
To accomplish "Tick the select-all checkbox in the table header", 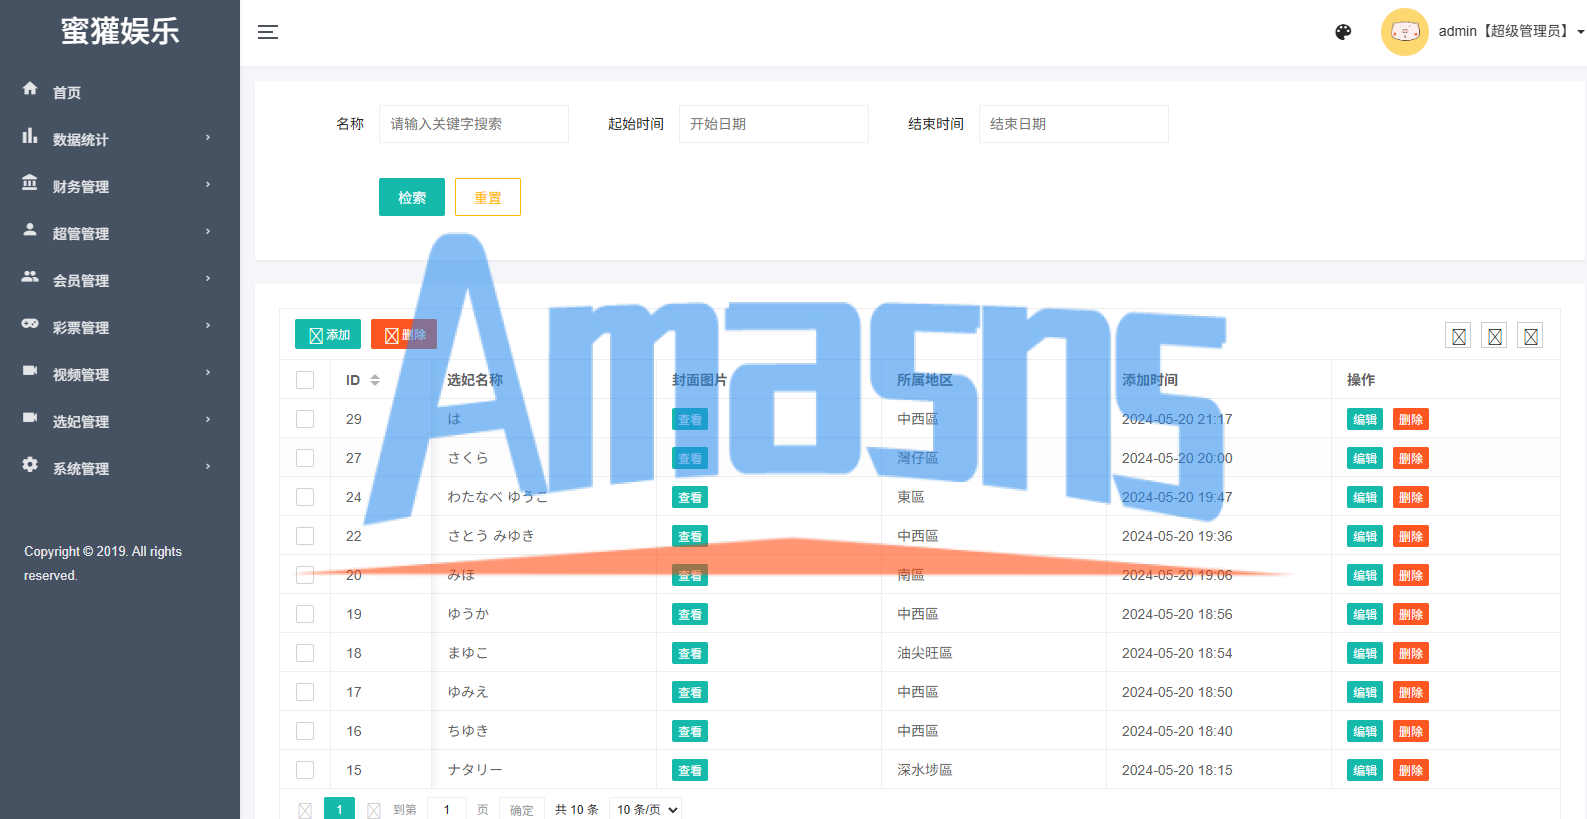I will coord(305,380).
